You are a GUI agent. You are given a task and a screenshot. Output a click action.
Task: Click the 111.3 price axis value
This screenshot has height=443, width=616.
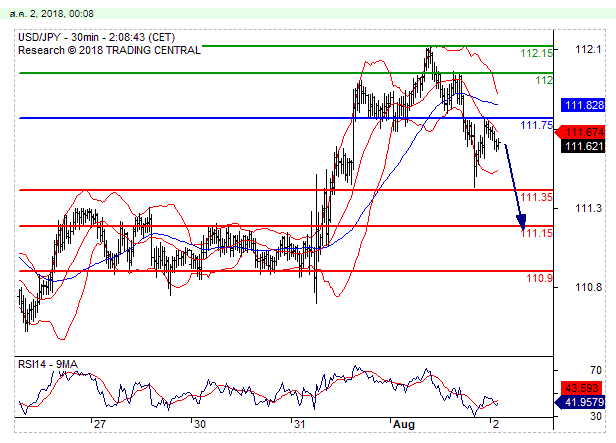588,209
